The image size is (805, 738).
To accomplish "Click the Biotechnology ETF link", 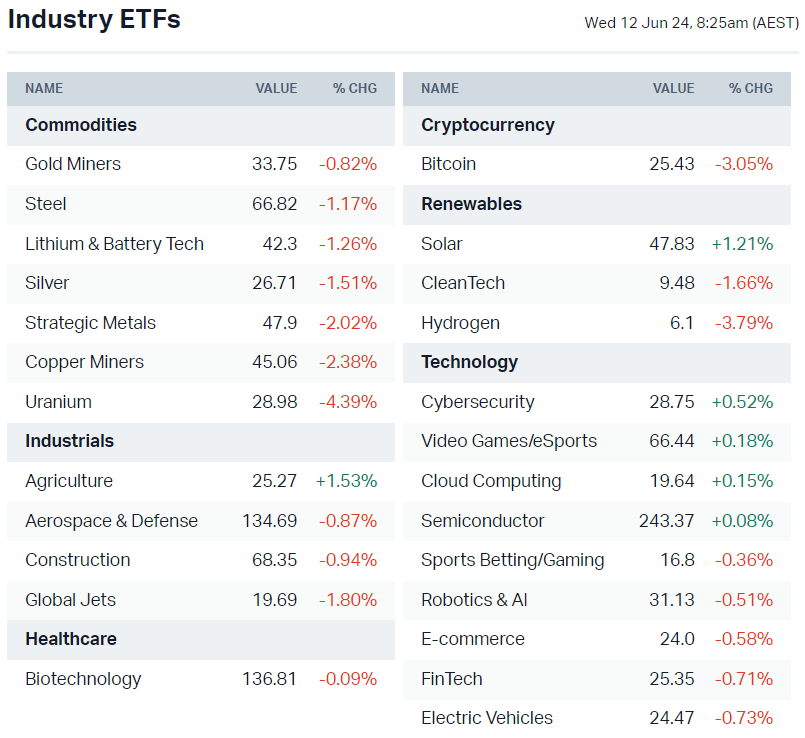I will pyautogui.click(x=83, y=679).
